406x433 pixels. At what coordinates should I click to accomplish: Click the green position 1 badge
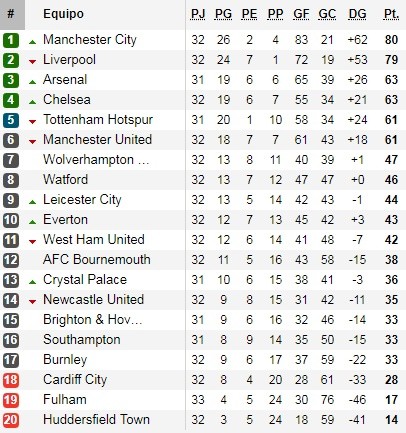click(11, 40)
